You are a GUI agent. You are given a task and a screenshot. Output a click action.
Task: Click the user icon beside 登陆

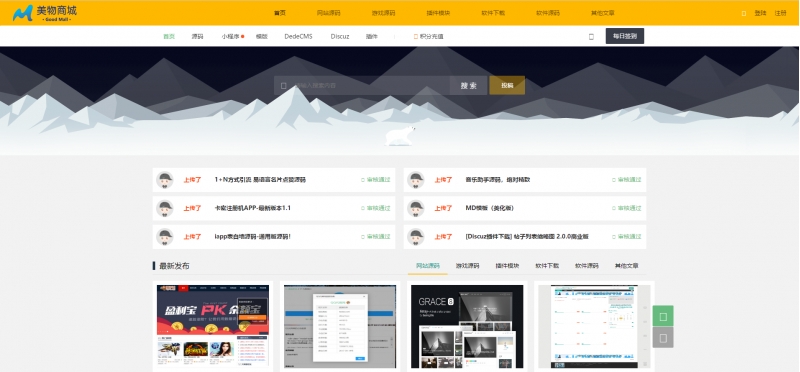click(x=744, y=13)
